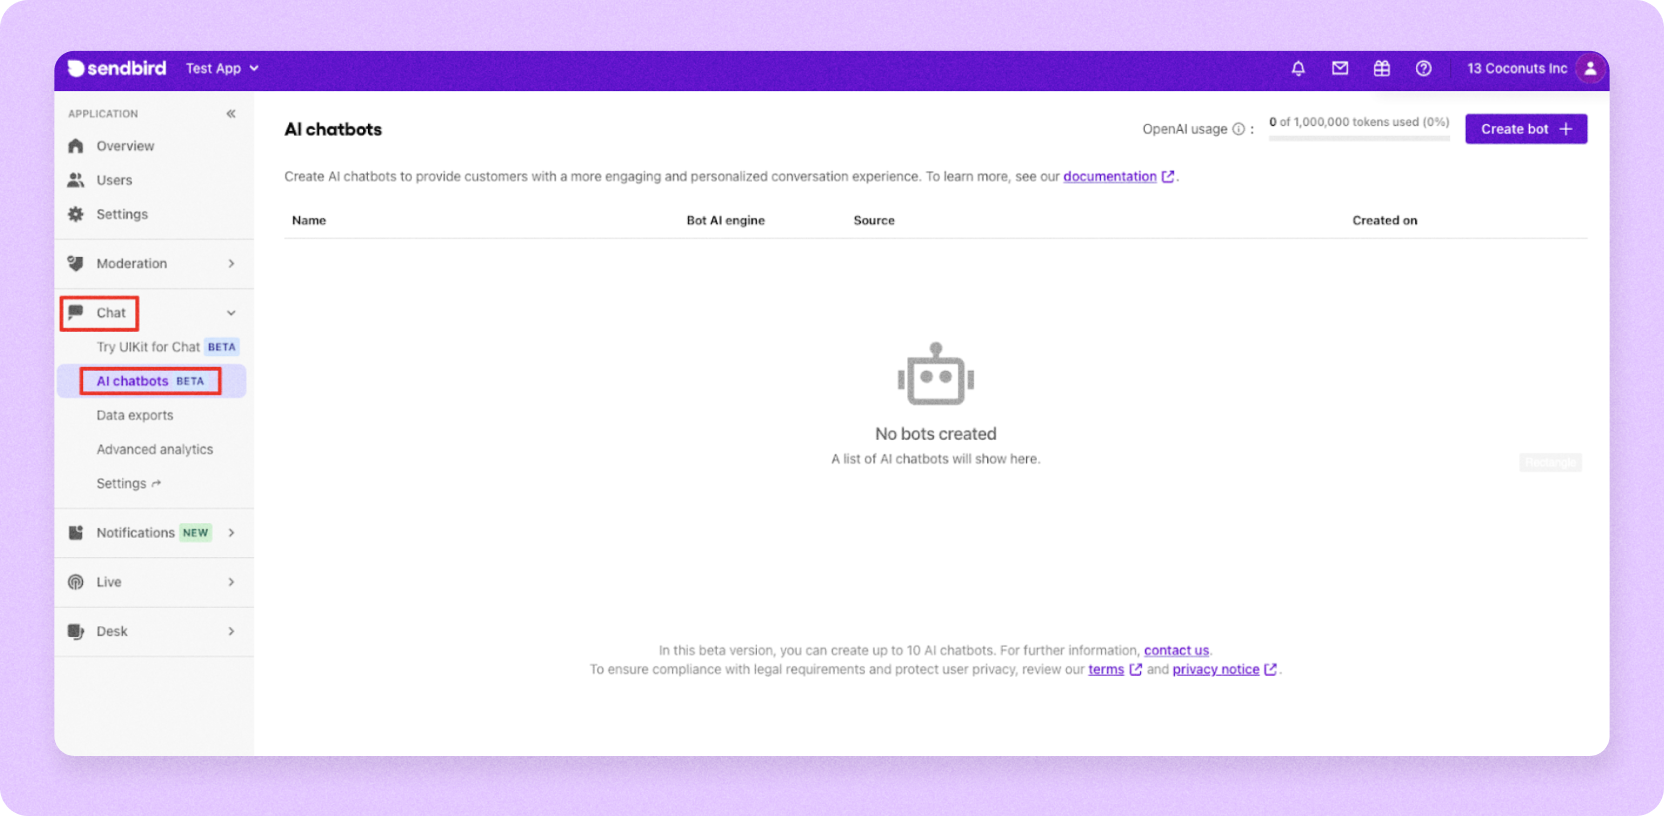Collapse the Chat section chevron
This screenshot has height=816, width=1664.
231,313
